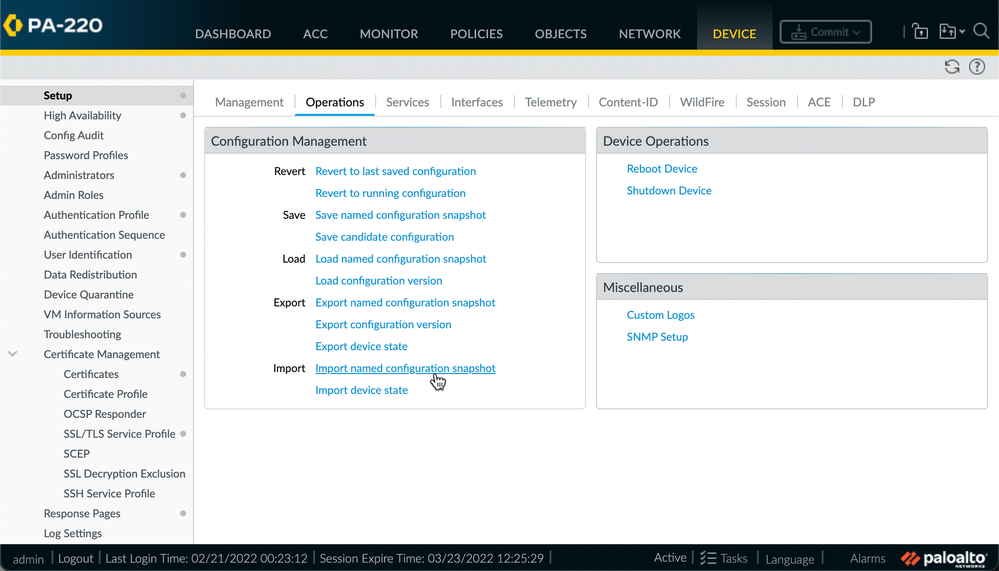Click the search magnifier icon
This screenshot has height=571, width=999.
coord(981,32)
